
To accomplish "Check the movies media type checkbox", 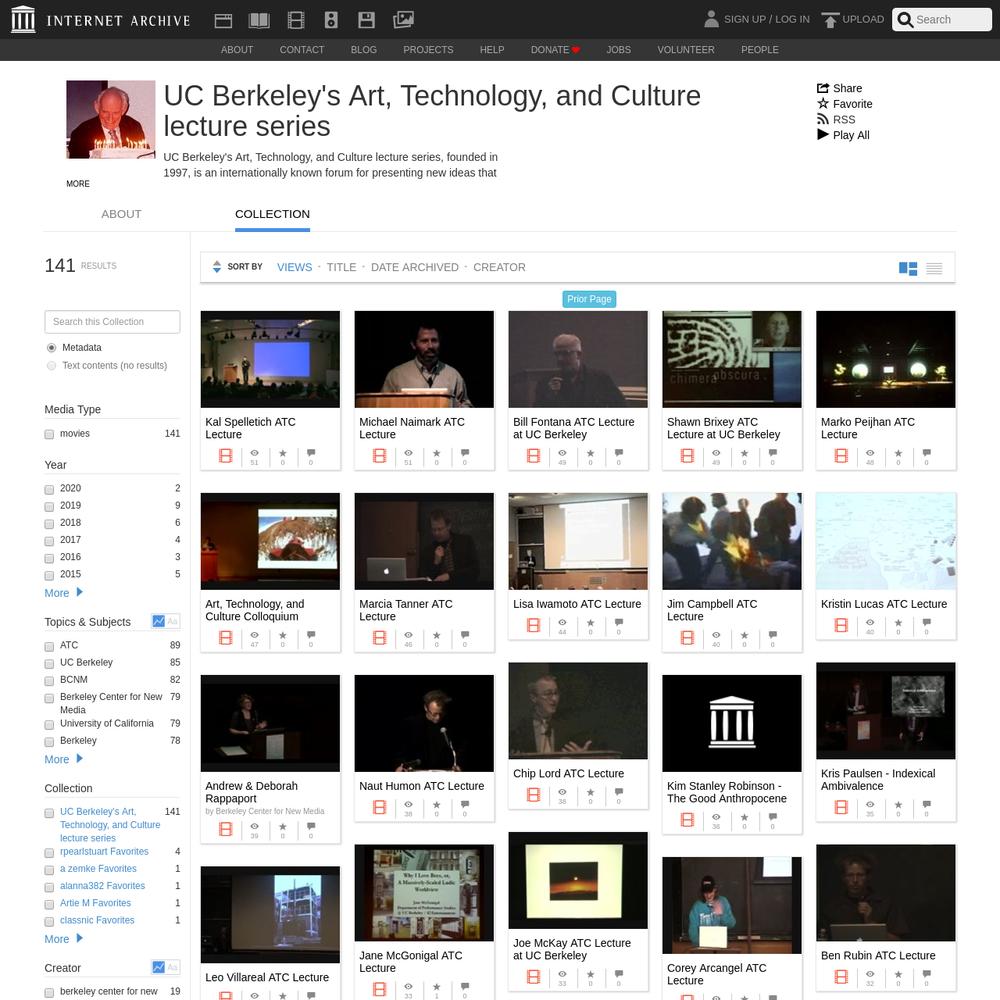I will click(x=49, y=434).
